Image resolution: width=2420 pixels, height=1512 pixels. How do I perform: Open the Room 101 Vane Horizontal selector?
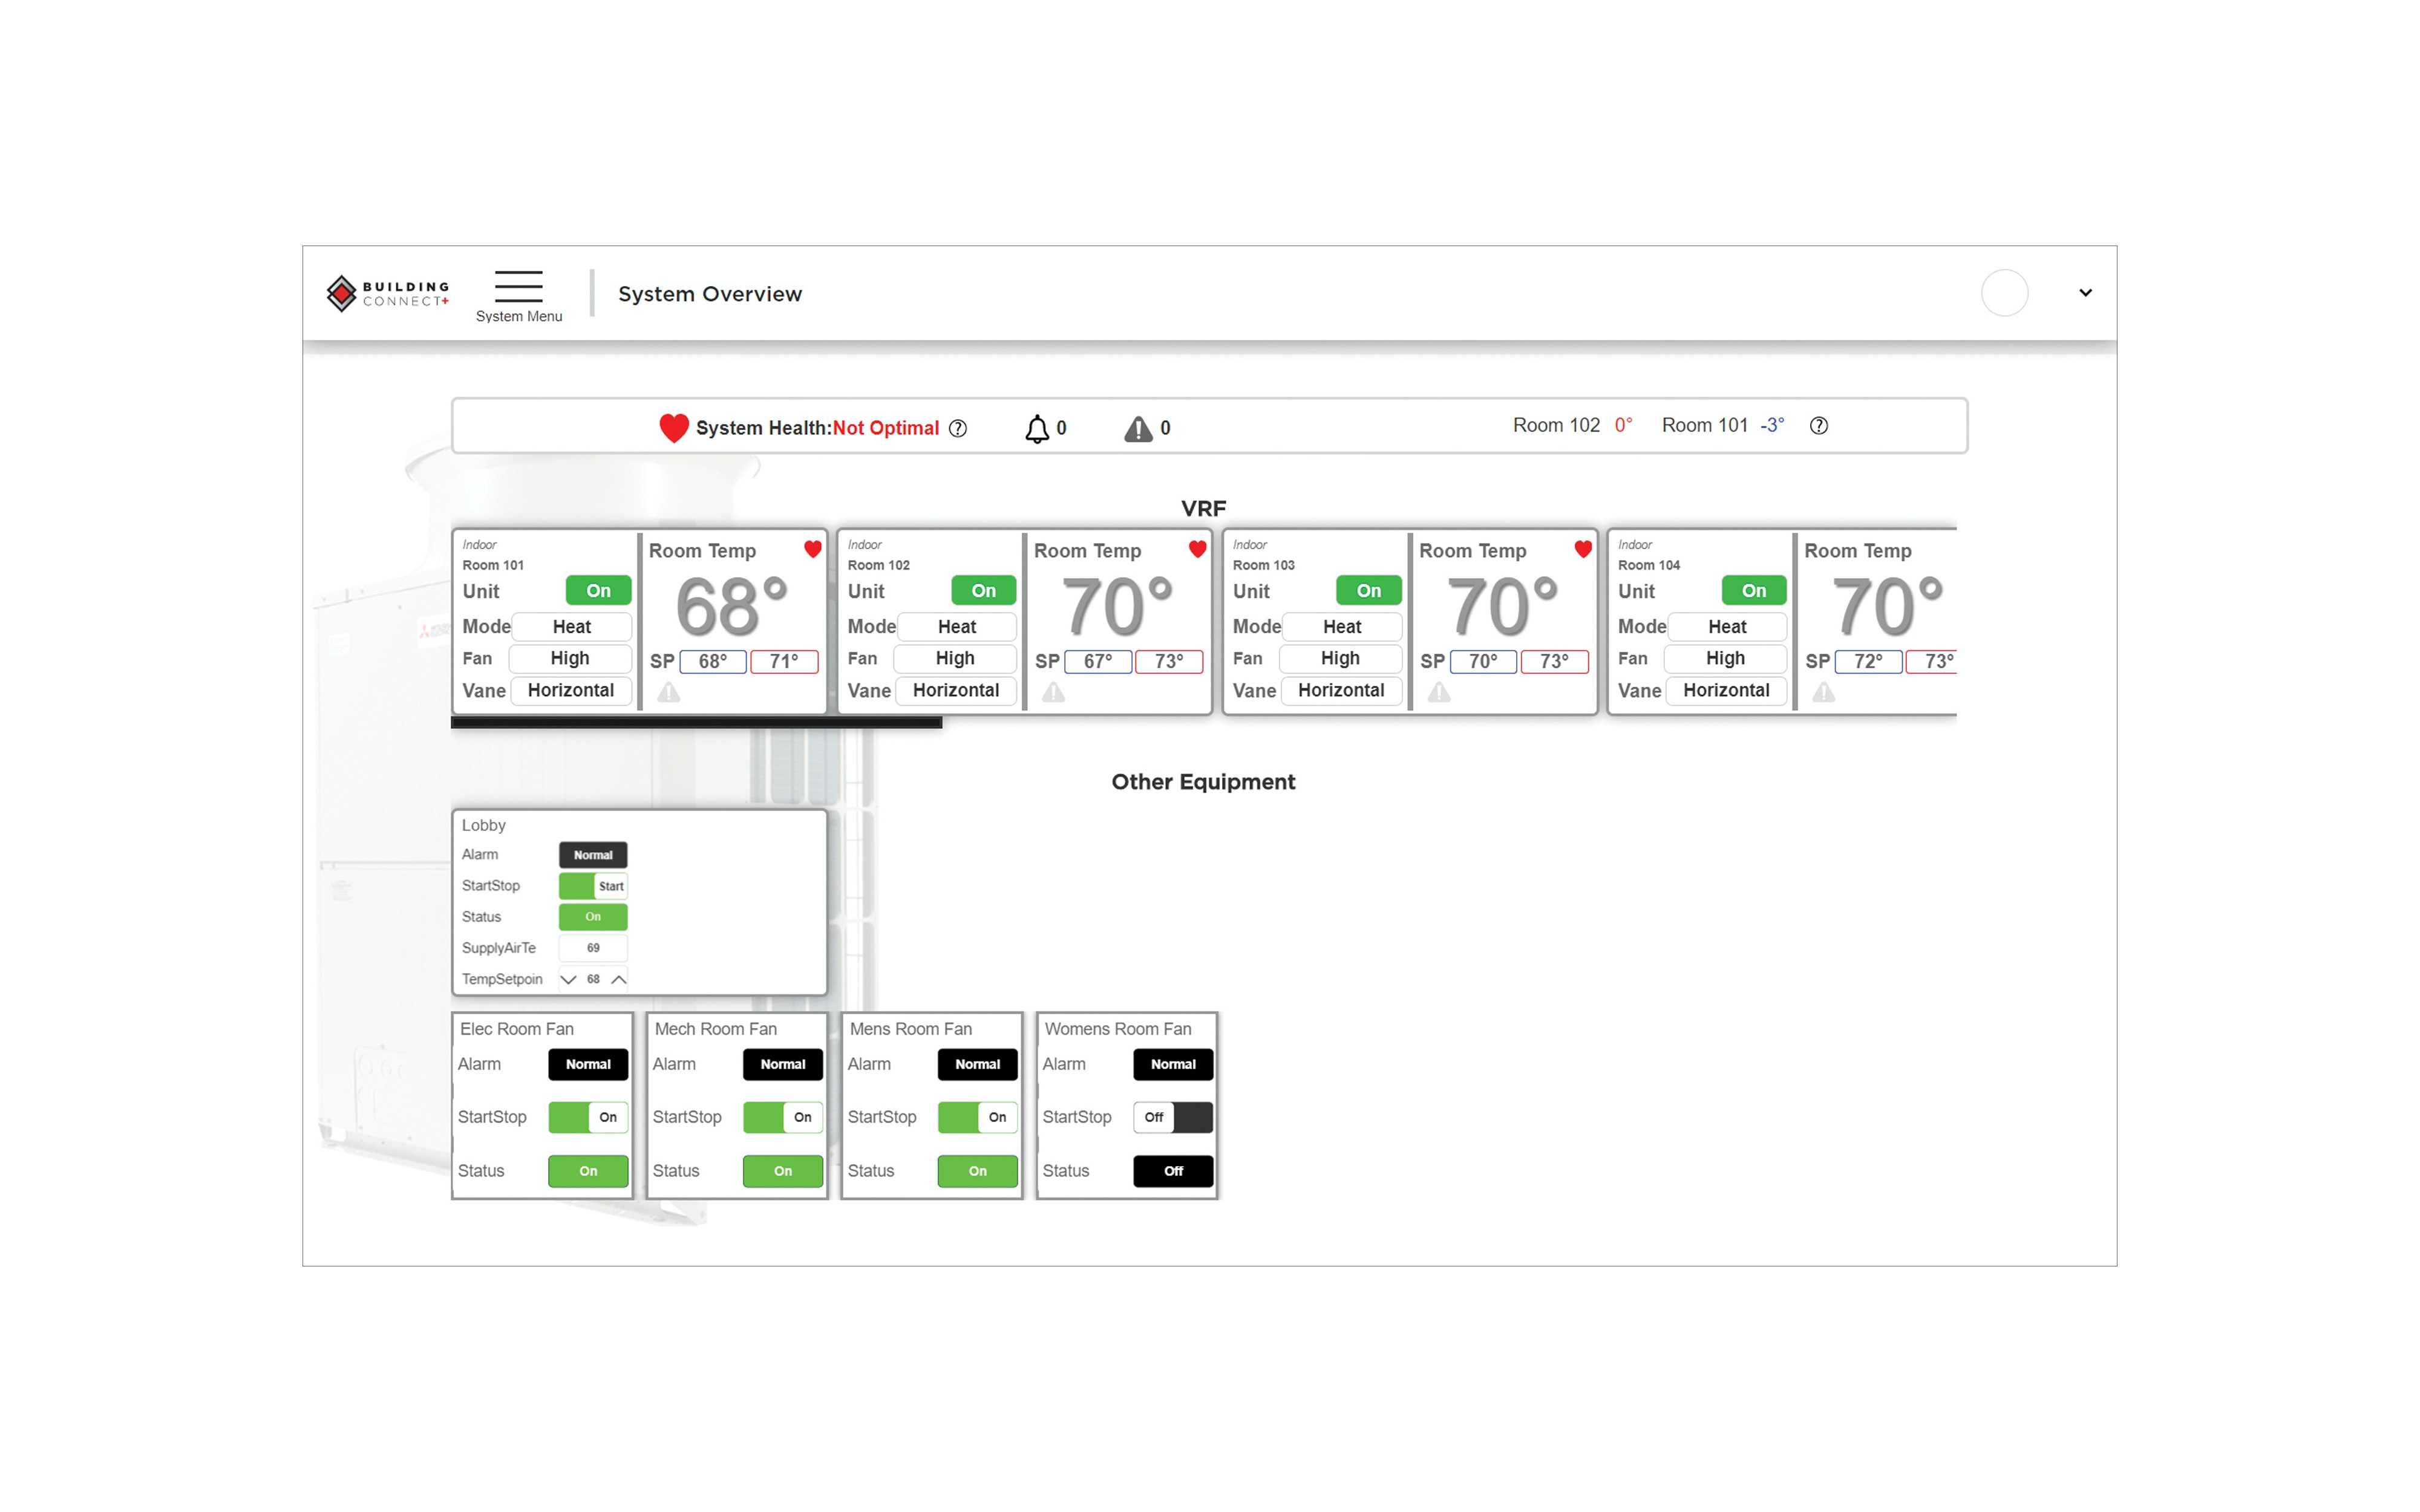point(570,690)
